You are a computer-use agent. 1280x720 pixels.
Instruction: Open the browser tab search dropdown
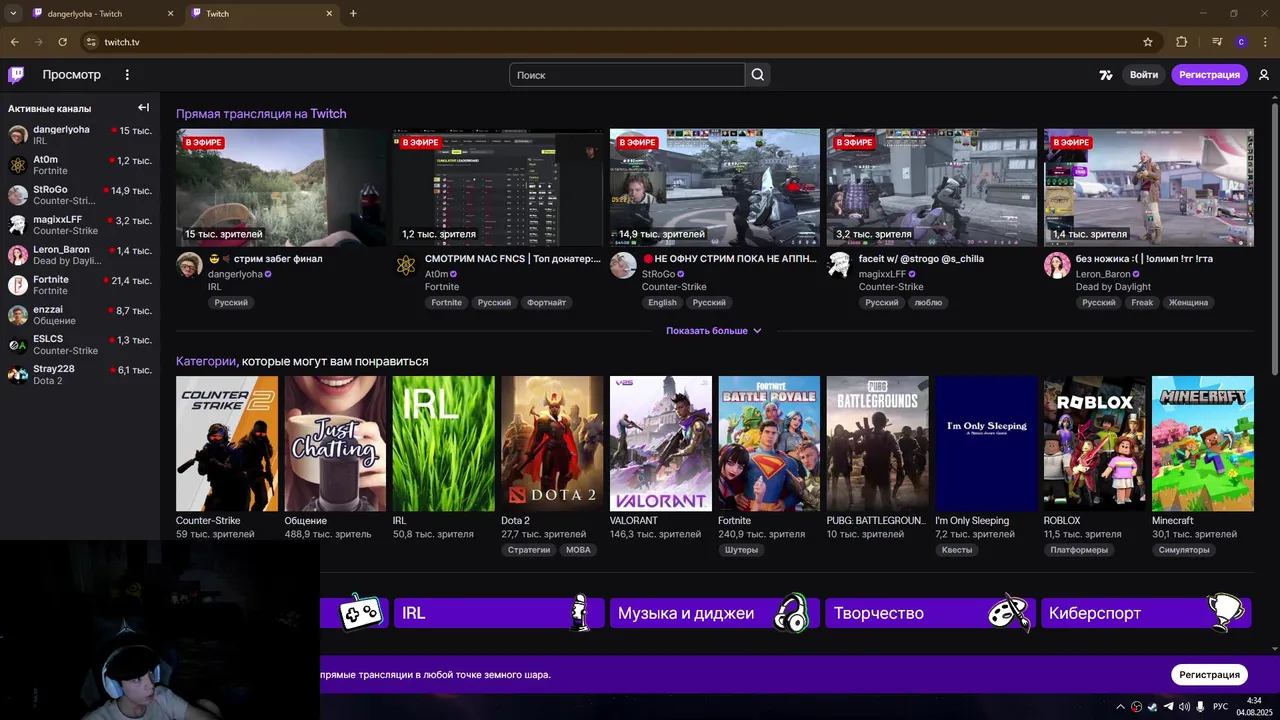[13, 13]
